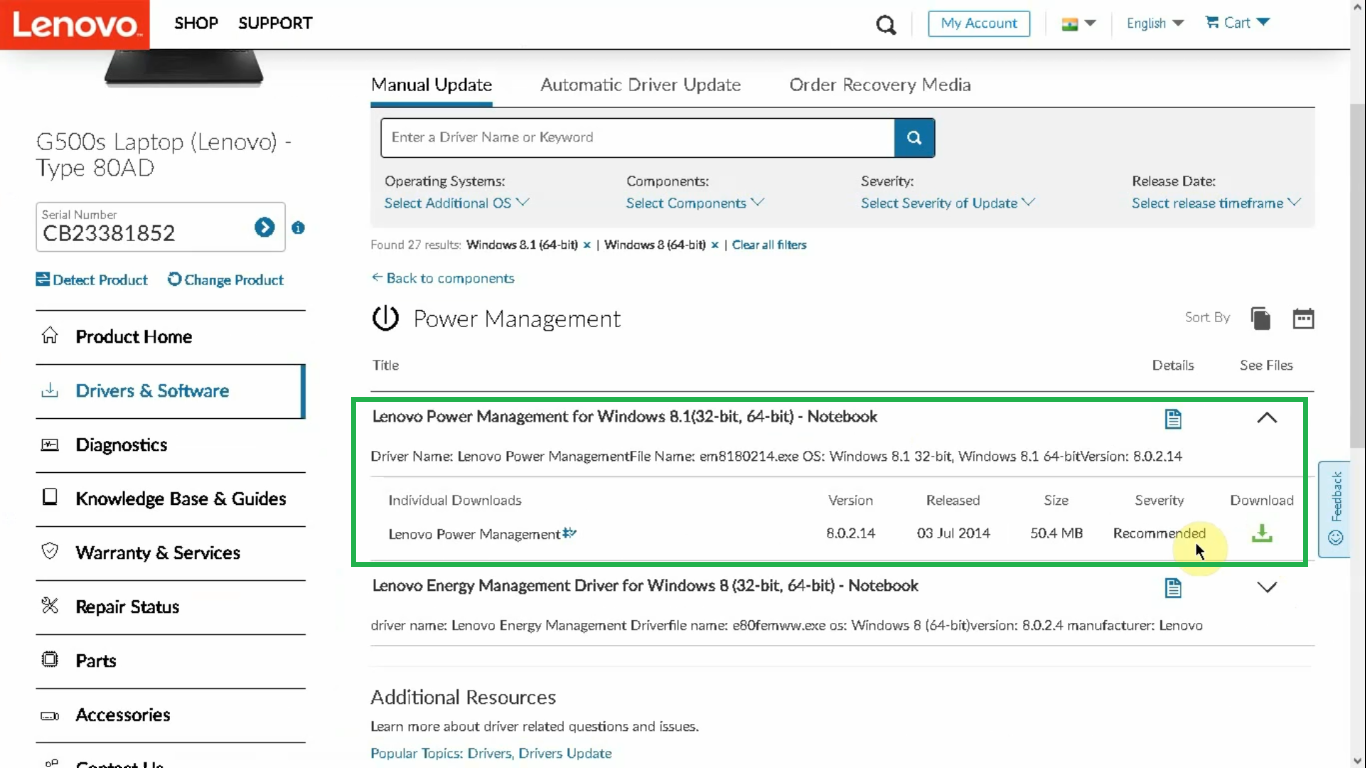Open the Feedback side tab
This screenshot has width=1366, height=768.
(x=1335, y=509)
